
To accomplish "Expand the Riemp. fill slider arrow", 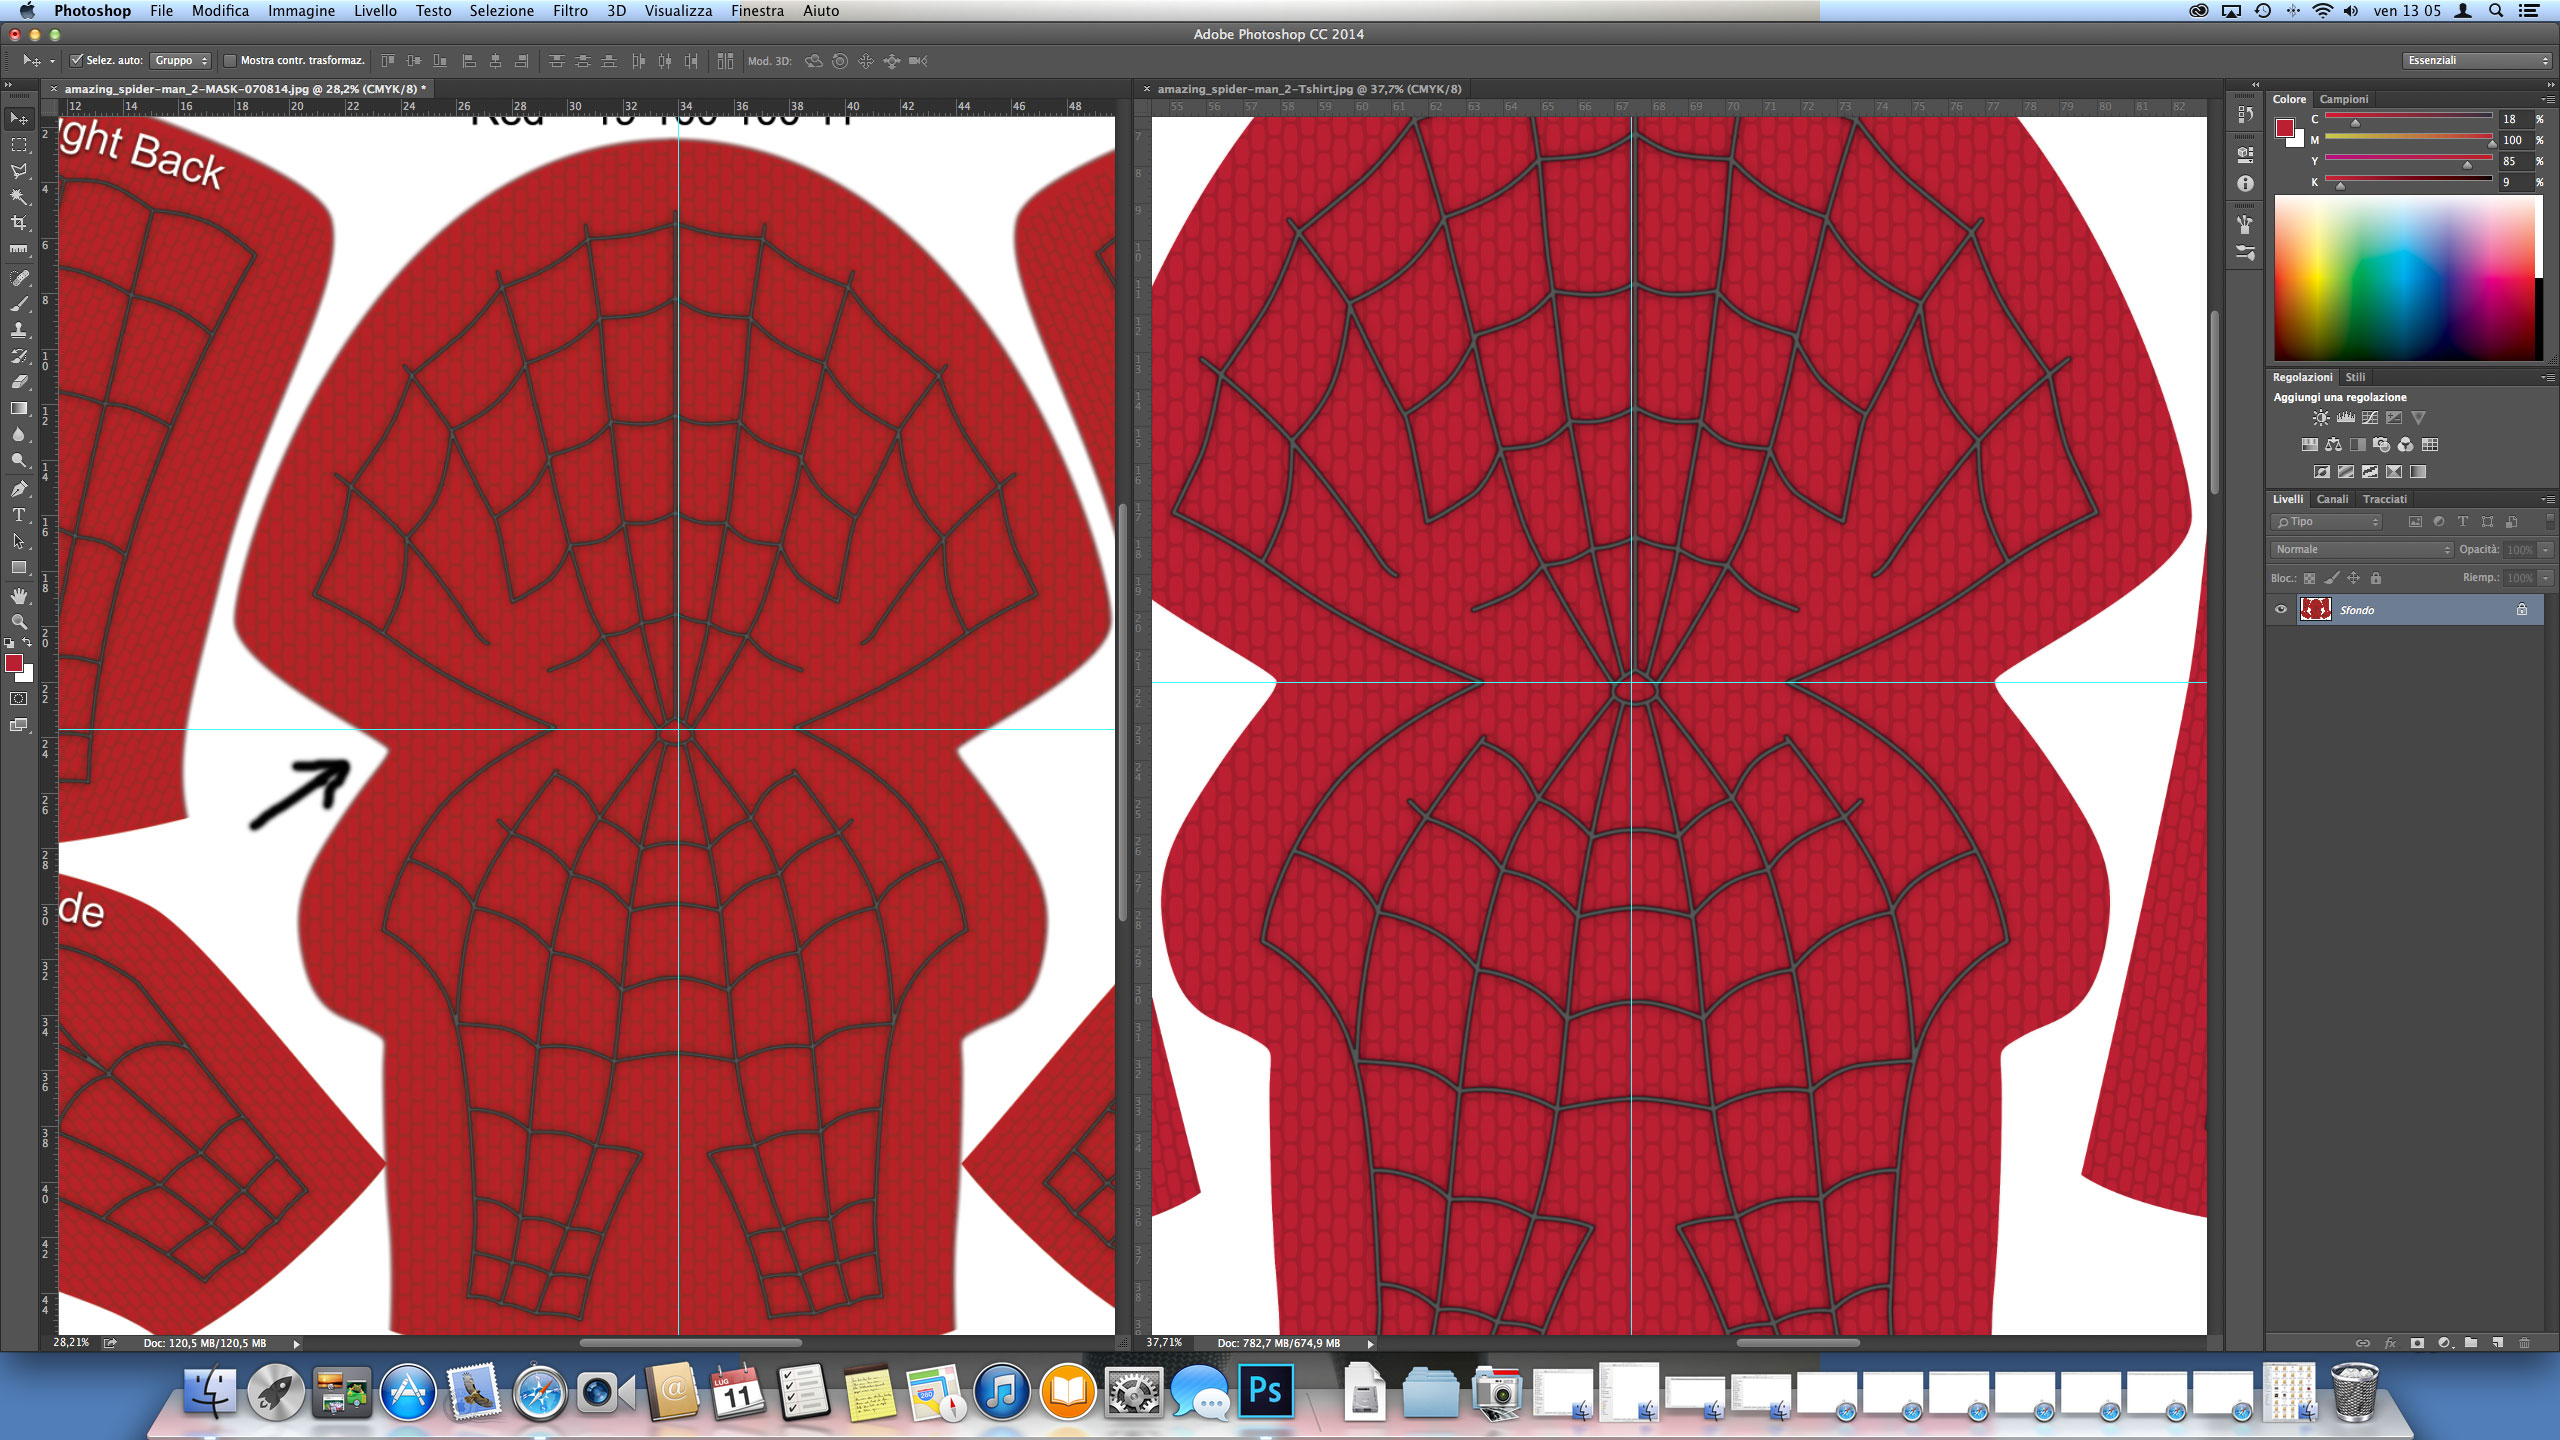I will (x=2546, y=578).
